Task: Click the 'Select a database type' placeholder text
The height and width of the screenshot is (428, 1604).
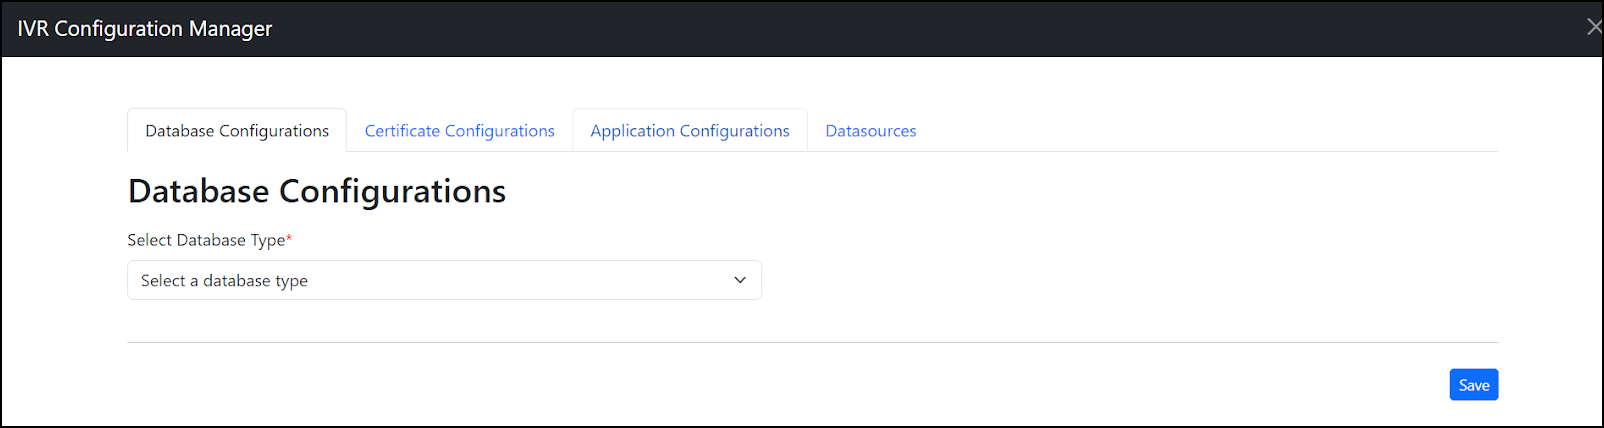Action: [224, 281]
